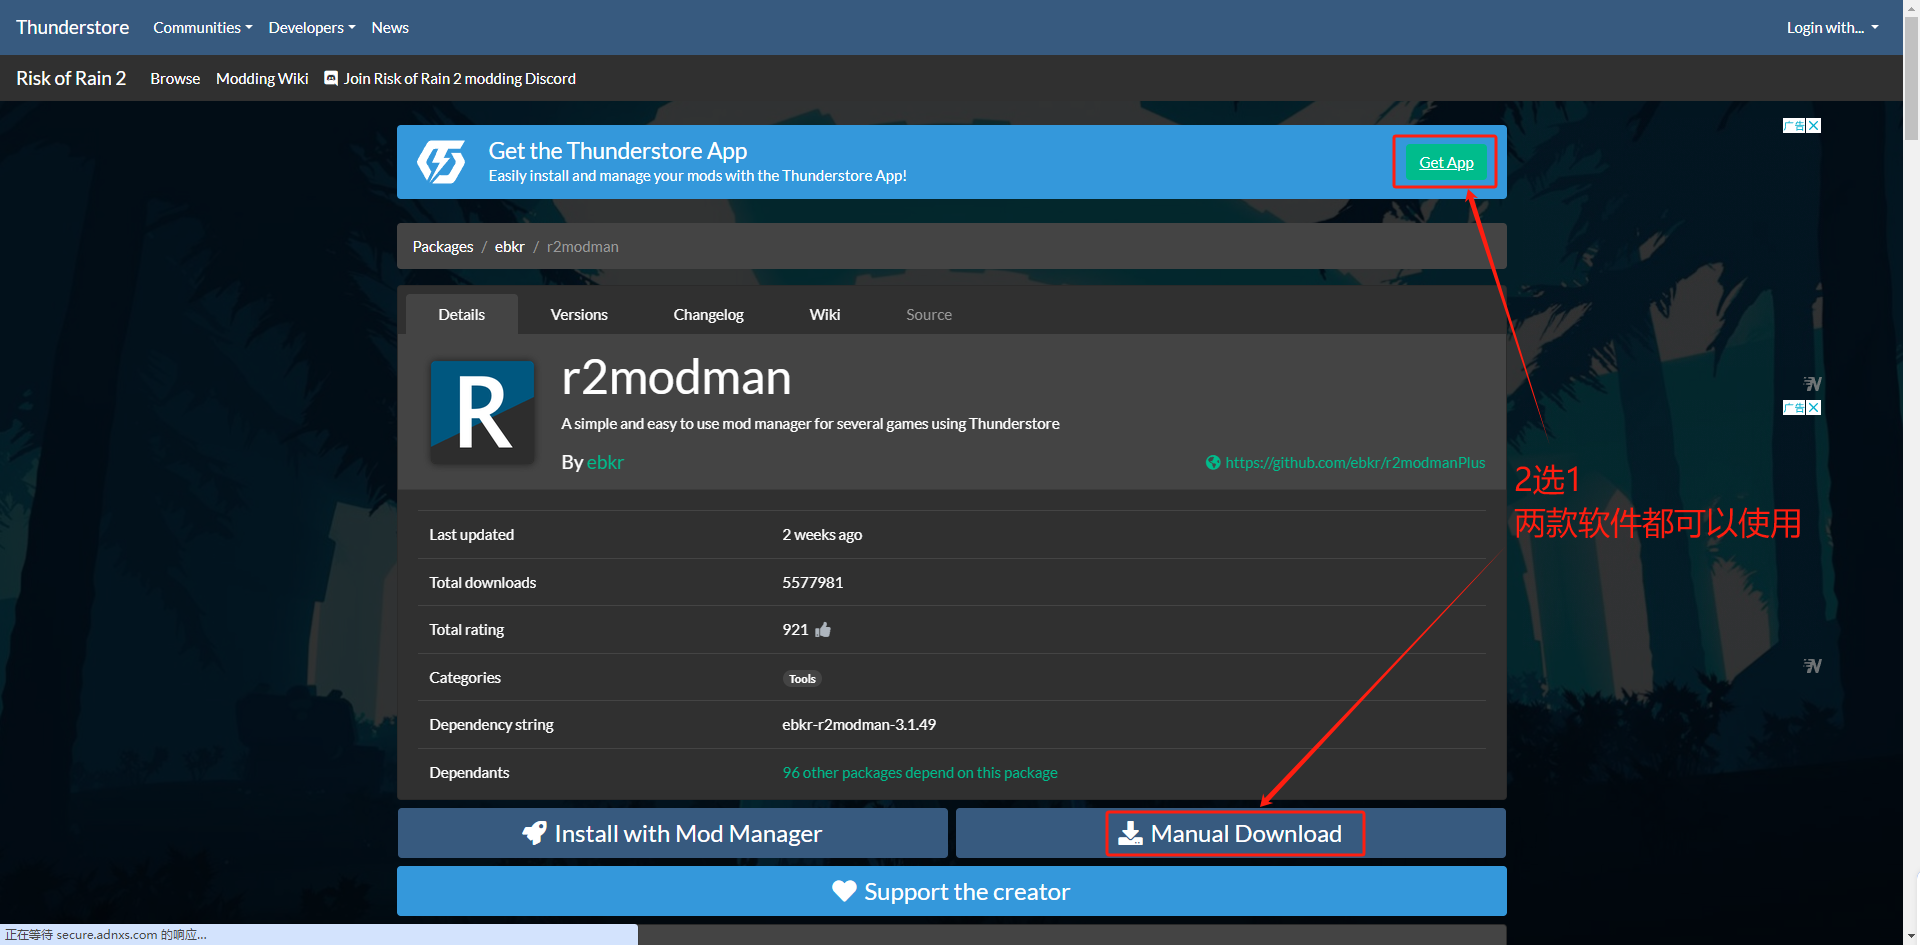The width and height of the screenshot is (1920, 945).
Task: Open the Changelog tab
Action: [x=708, y=315]
